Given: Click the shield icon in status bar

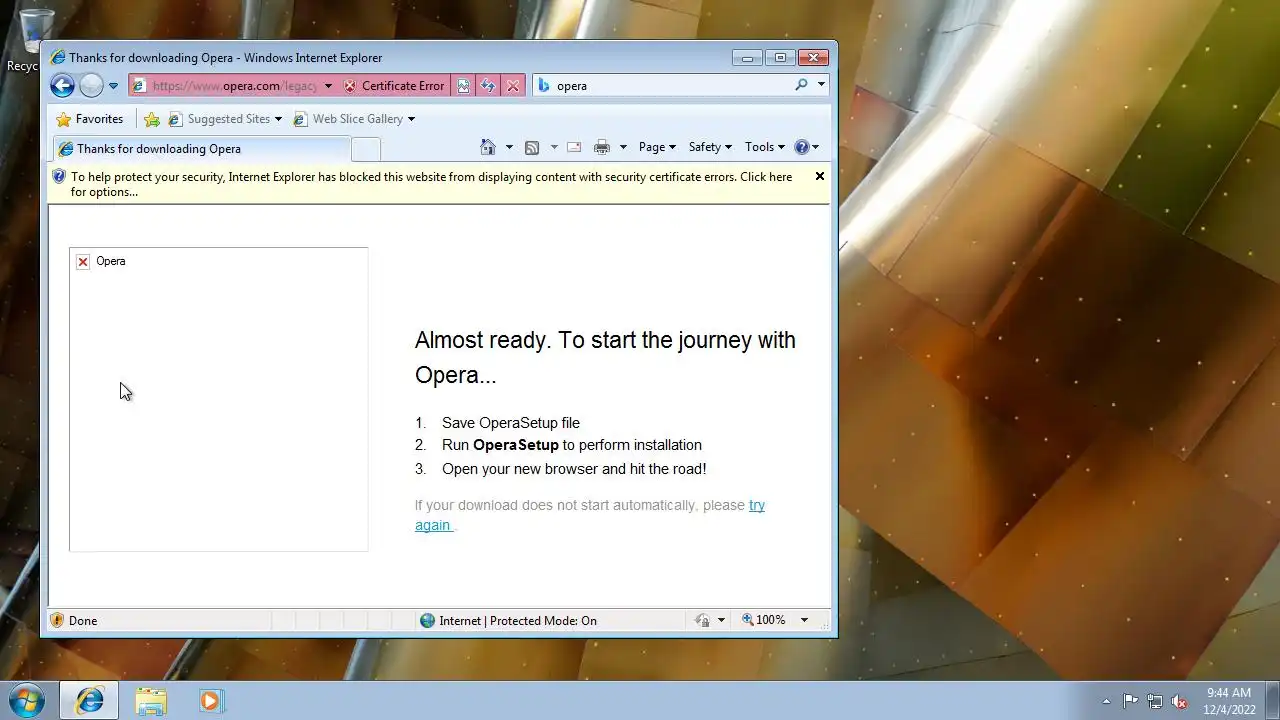Looking at the screenshot, I should coord(57,620).
